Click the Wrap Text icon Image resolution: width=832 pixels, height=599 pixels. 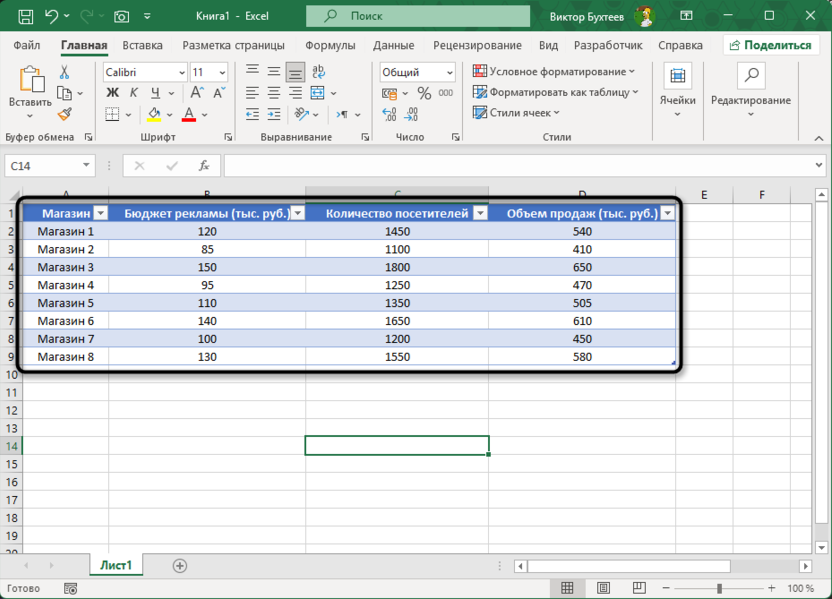pos(319,72)
